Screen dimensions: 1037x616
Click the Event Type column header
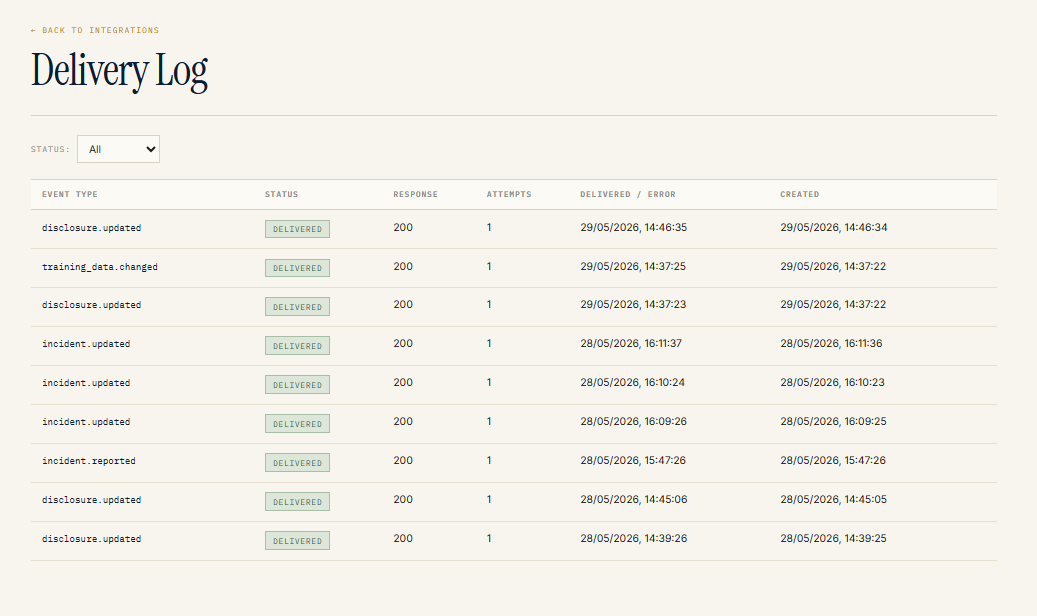69,195
